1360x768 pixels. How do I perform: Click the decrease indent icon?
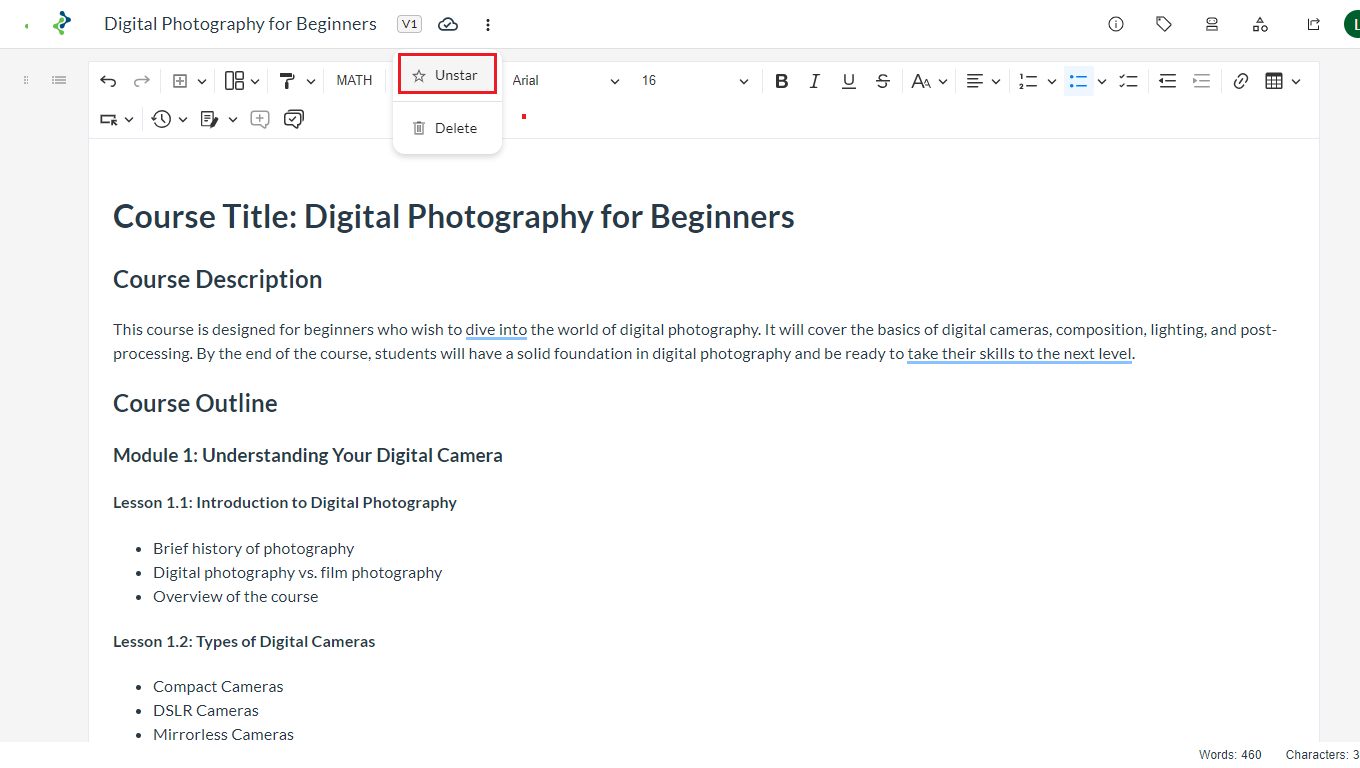(x=1167, y=81)
